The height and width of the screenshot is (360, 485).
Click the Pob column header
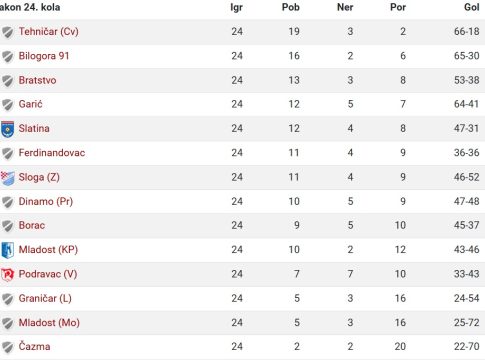[x=291, y=7]
